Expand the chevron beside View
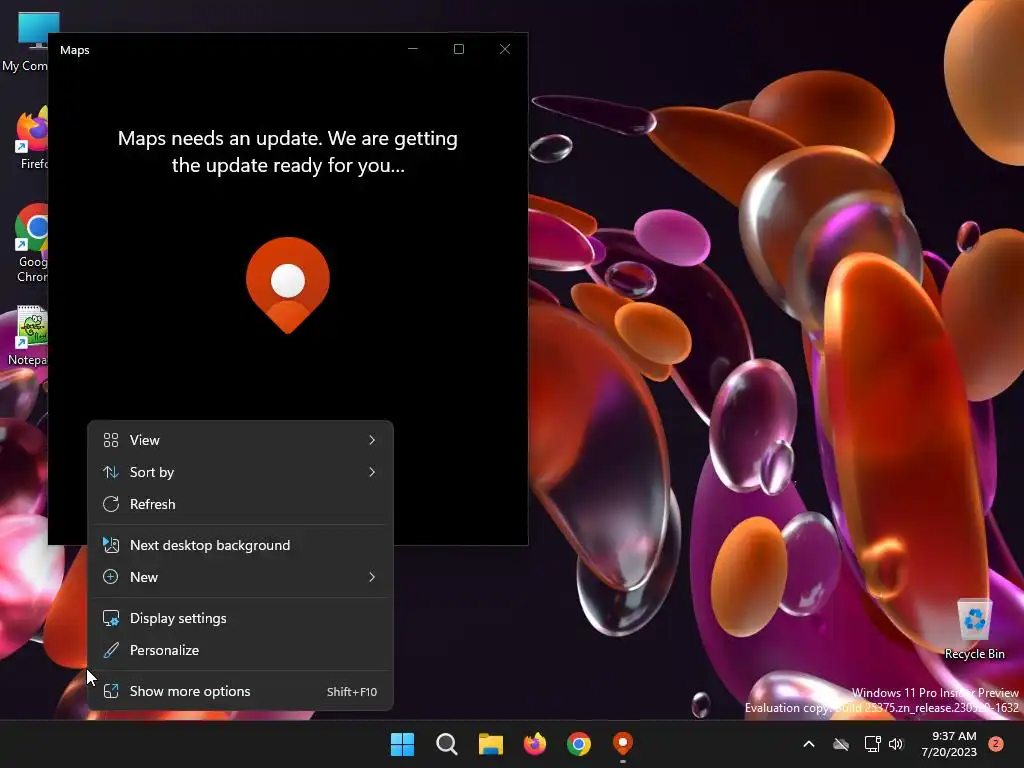Image resolution: width=1024 pixels, height=768 pixels. pos(372,440)
